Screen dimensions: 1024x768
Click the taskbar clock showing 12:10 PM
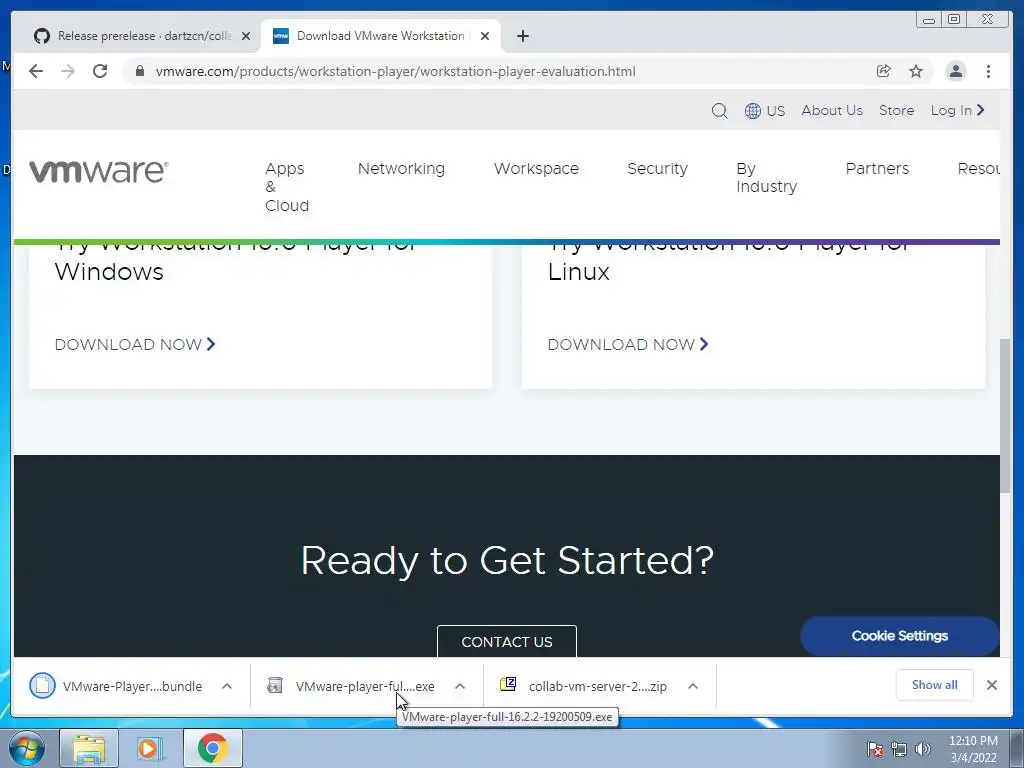973,748
